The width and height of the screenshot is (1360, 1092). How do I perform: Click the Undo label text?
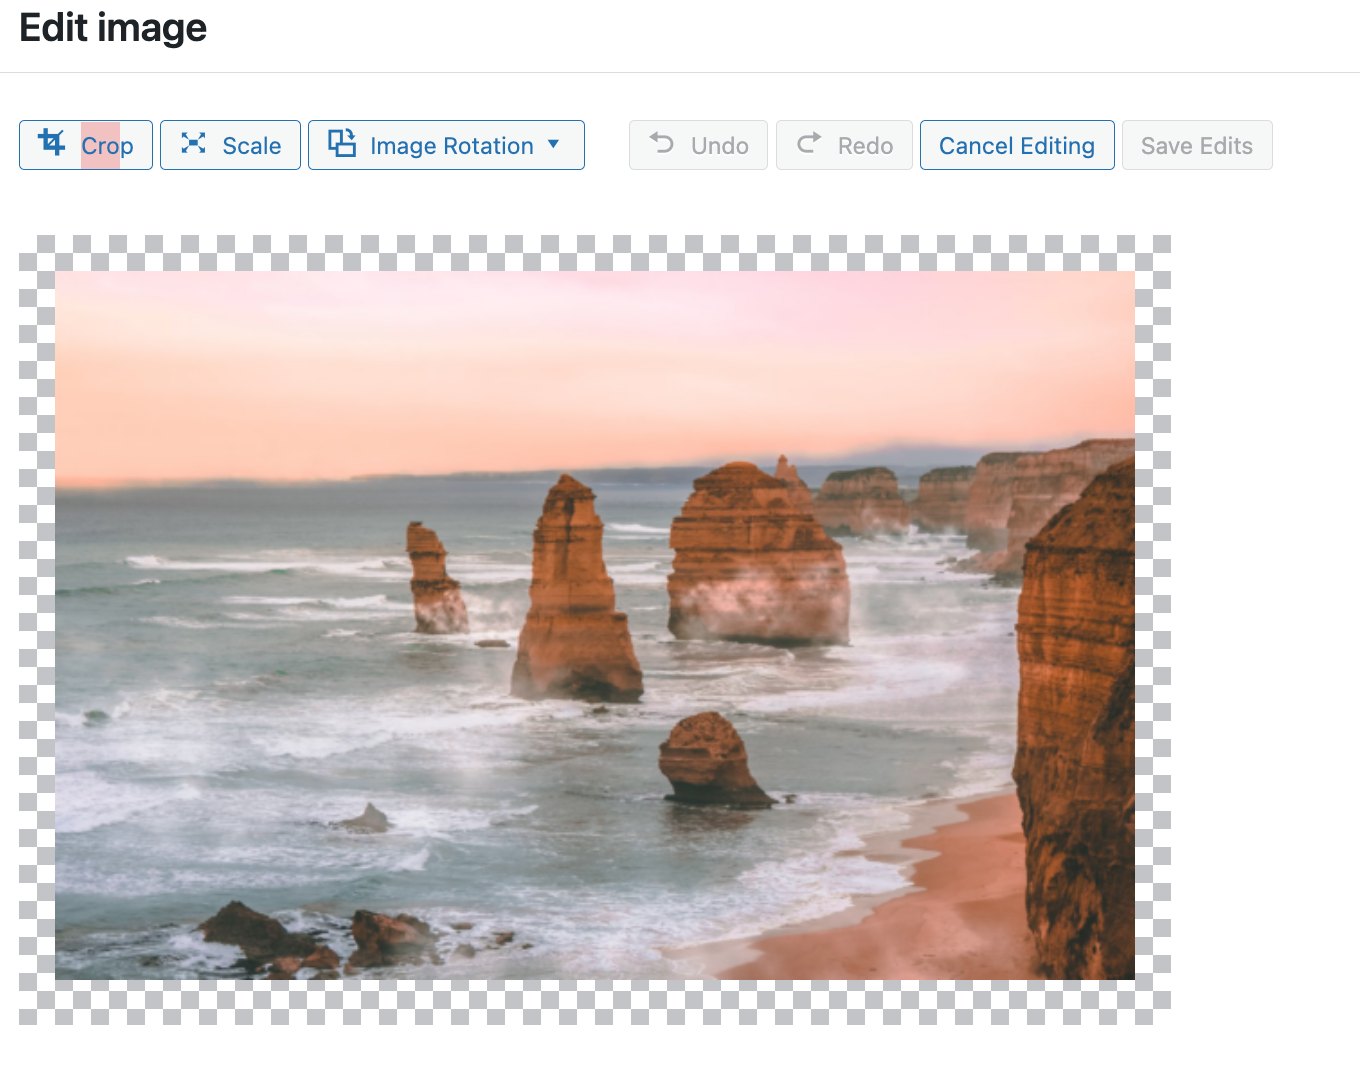point(720,146)
